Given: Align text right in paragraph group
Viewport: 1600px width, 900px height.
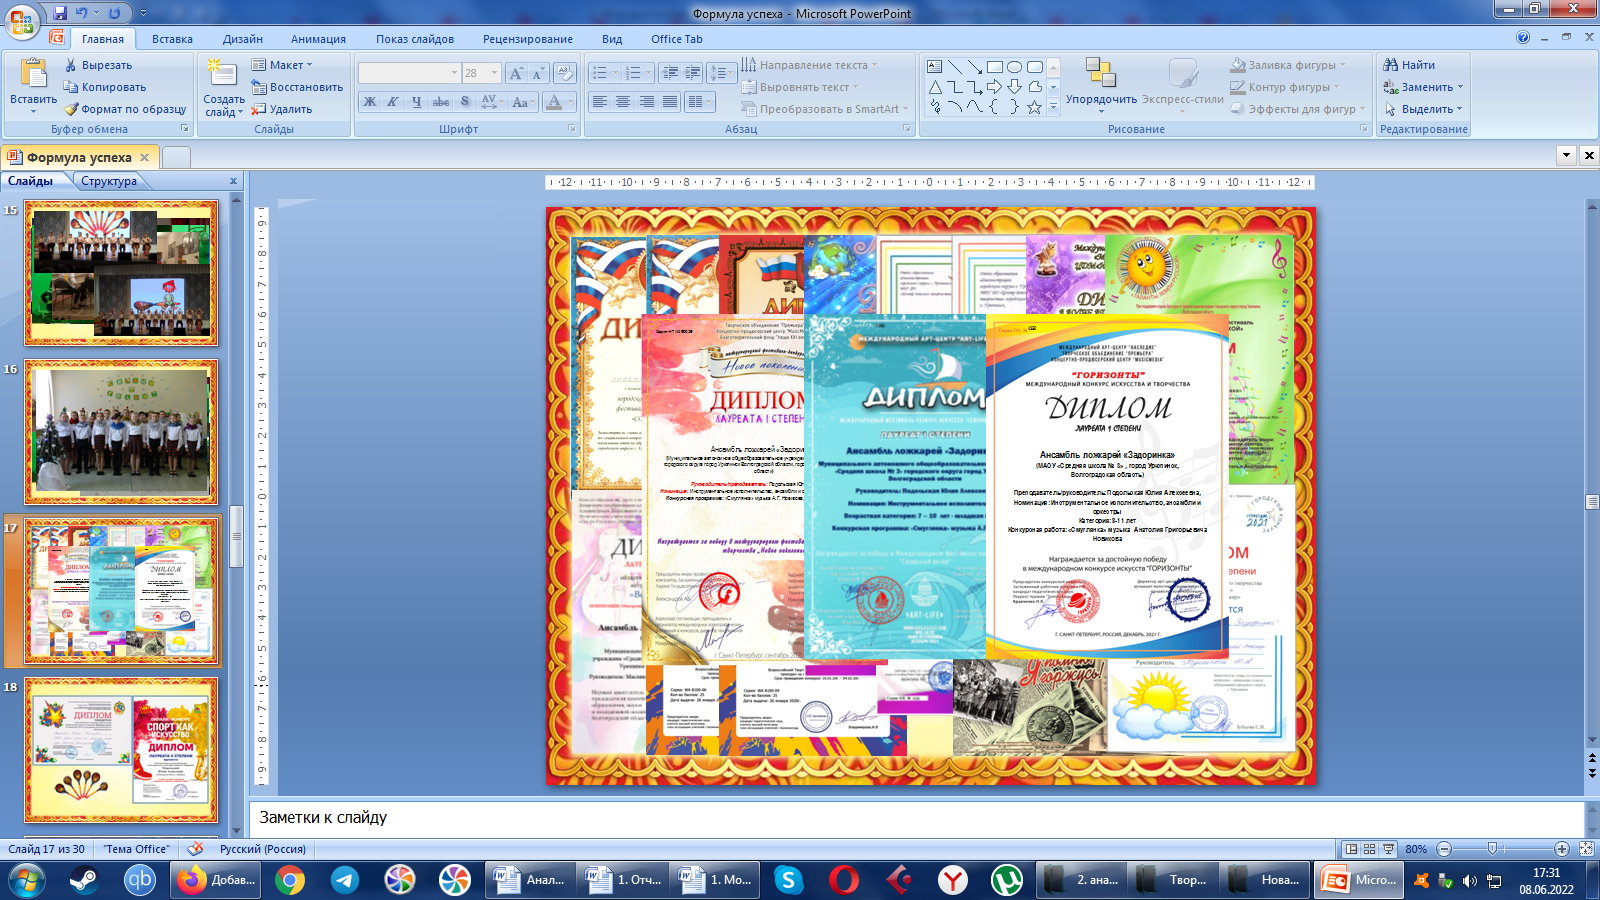Looking at the screenshot, I should [647, 102].
